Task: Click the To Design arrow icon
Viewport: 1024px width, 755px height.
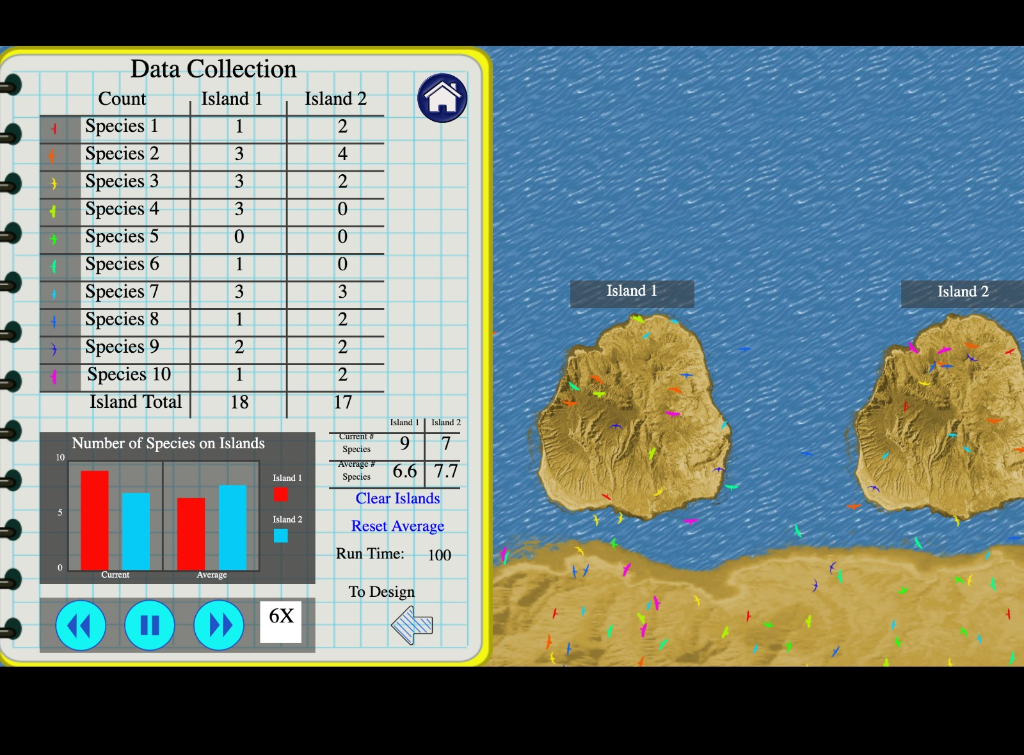Action: [x=410, y=623]
